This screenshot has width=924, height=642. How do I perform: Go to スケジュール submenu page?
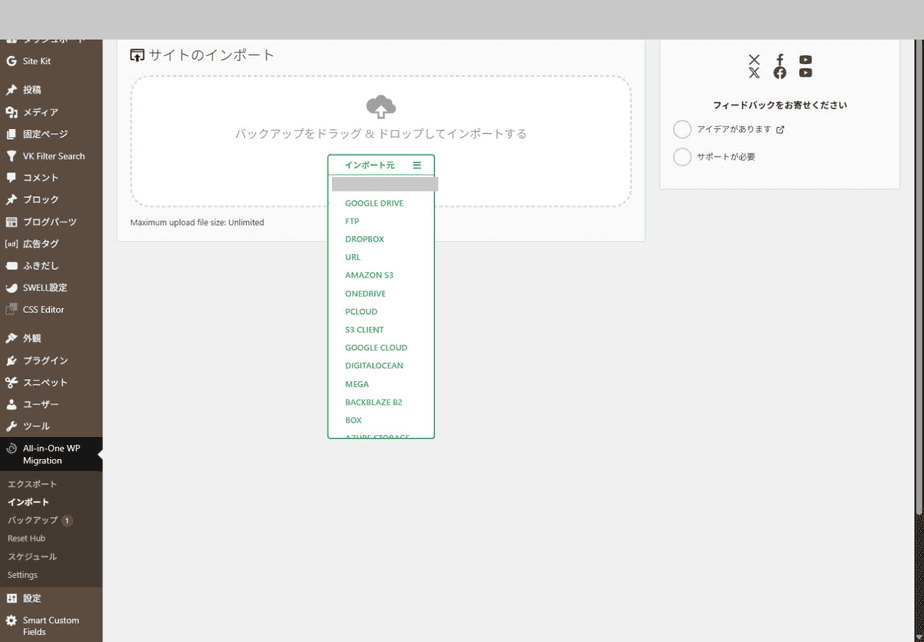click(32, 557)
